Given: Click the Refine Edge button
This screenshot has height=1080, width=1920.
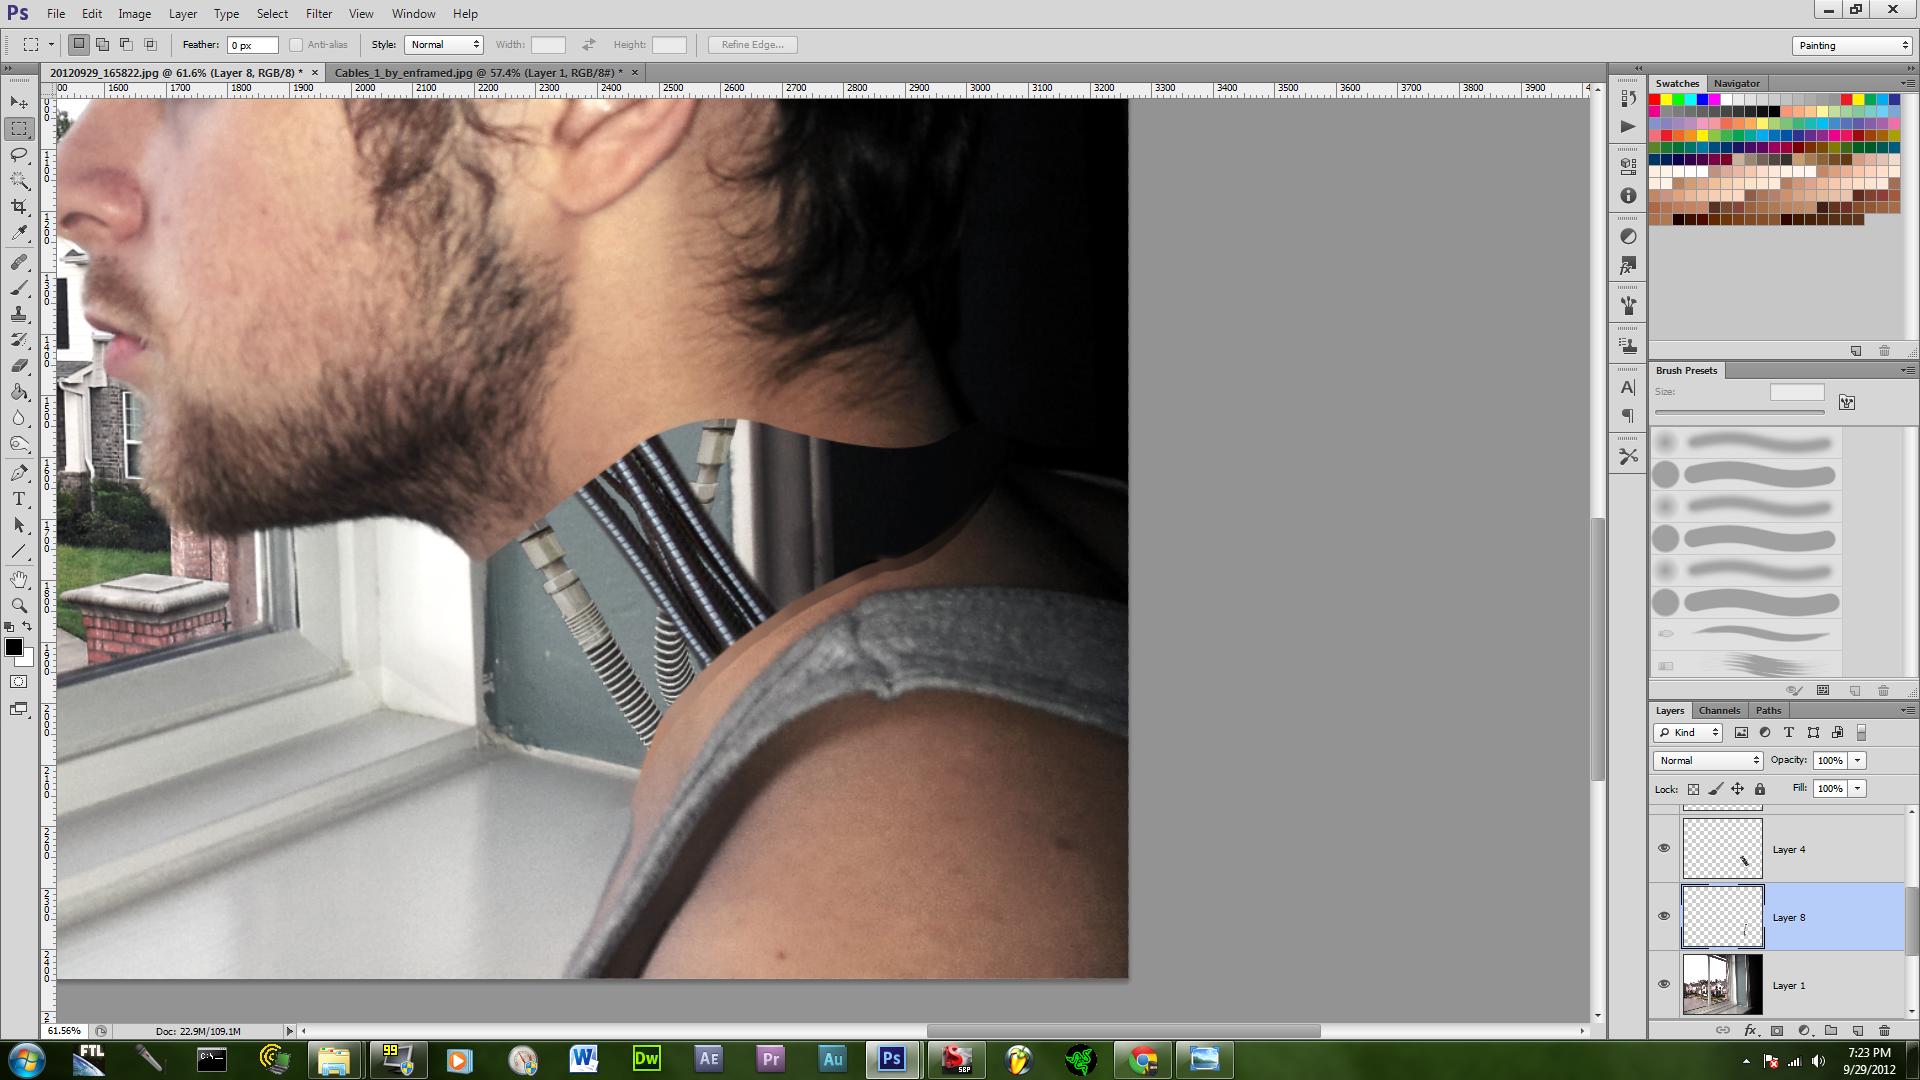Looking at the screenshot, I should pos(752,45).
